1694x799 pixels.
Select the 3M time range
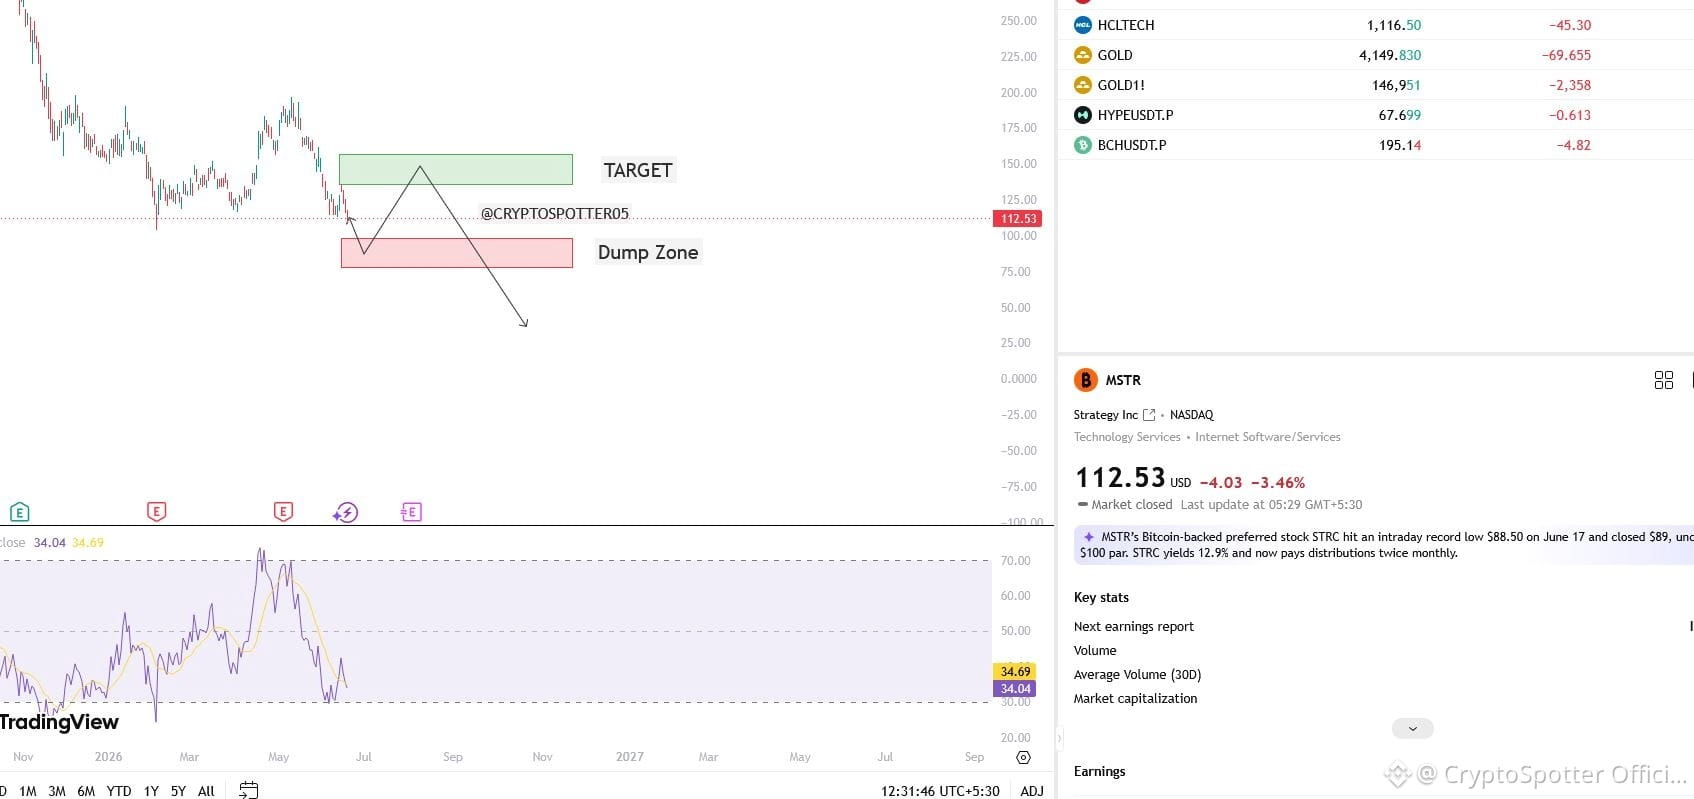coord(57,791)
